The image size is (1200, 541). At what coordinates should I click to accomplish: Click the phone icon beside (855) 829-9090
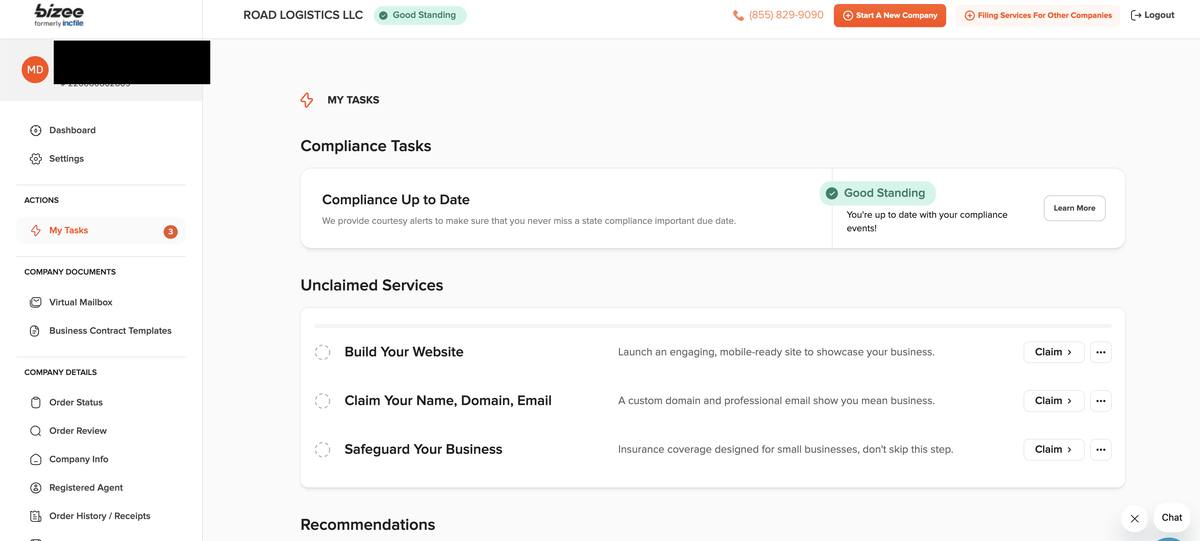[738, 15]
